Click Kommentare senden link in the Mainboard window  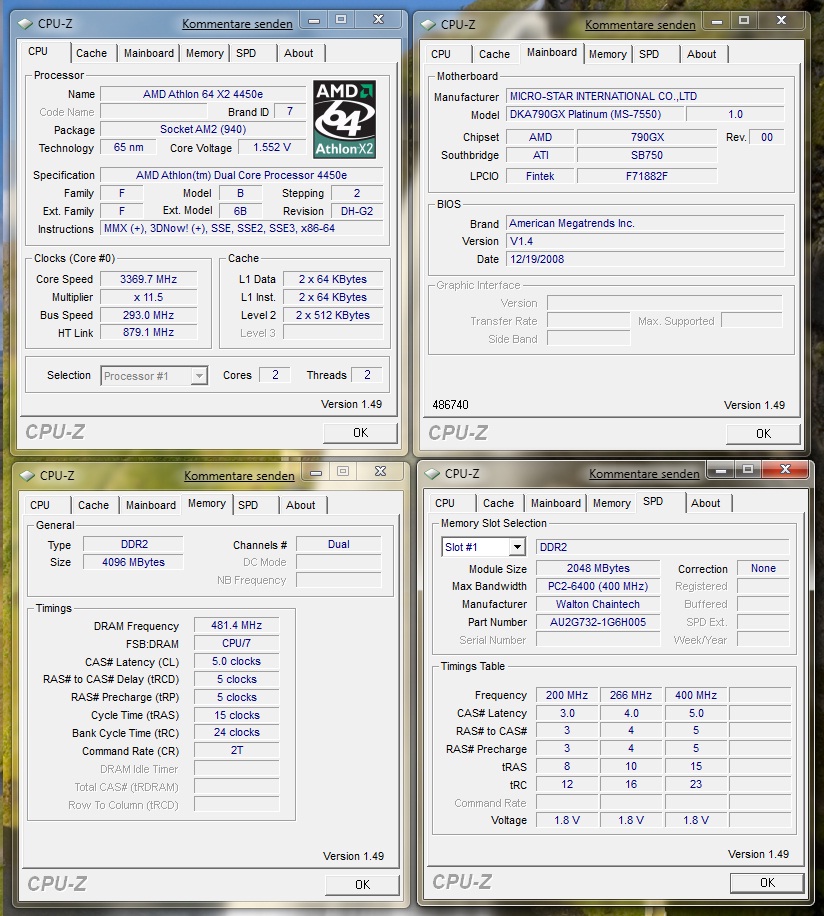[640, 25]
